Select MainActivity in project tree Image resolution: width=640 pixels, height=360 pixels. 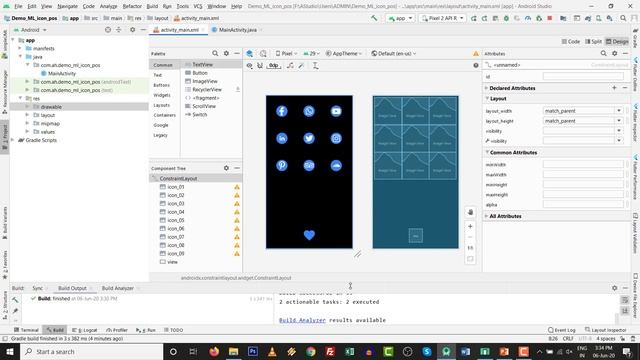point(62,73)
